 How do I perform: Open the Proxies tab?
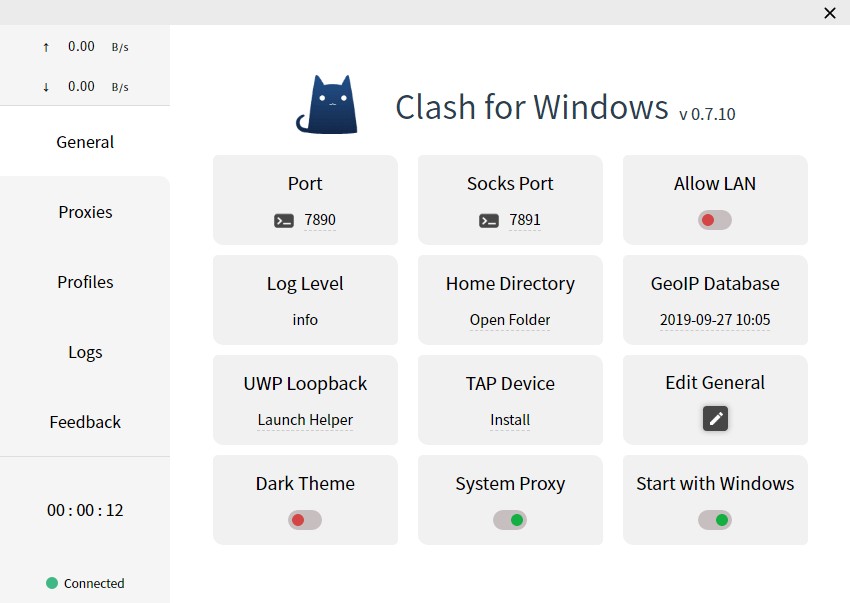pyautogui.click(x=85, y=212)
